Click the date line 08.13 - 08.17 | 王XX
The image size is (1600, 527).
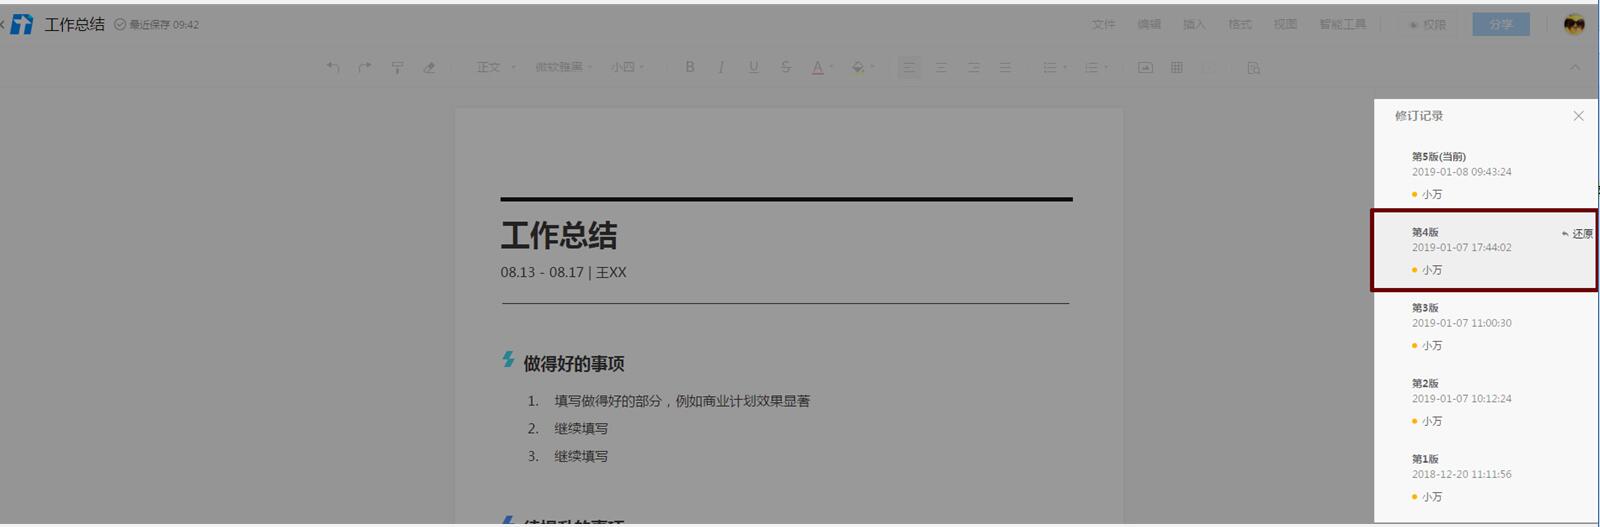[564, 272]
